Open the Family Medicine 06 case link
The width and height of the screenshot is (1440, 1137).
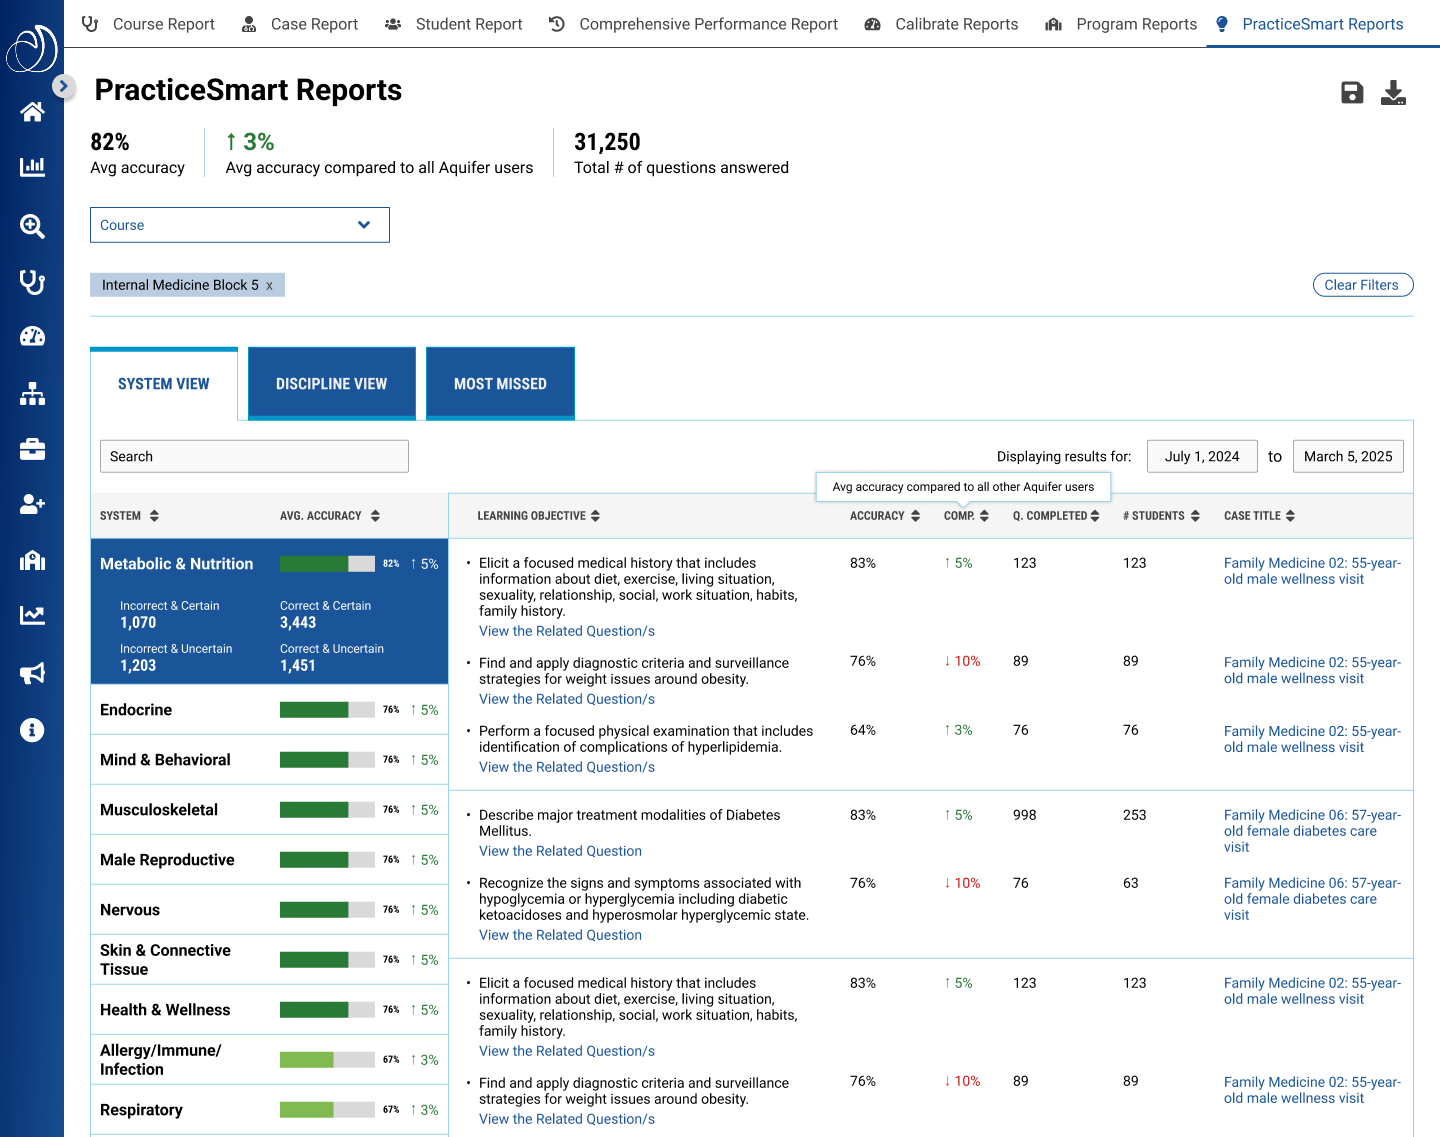1310,831
